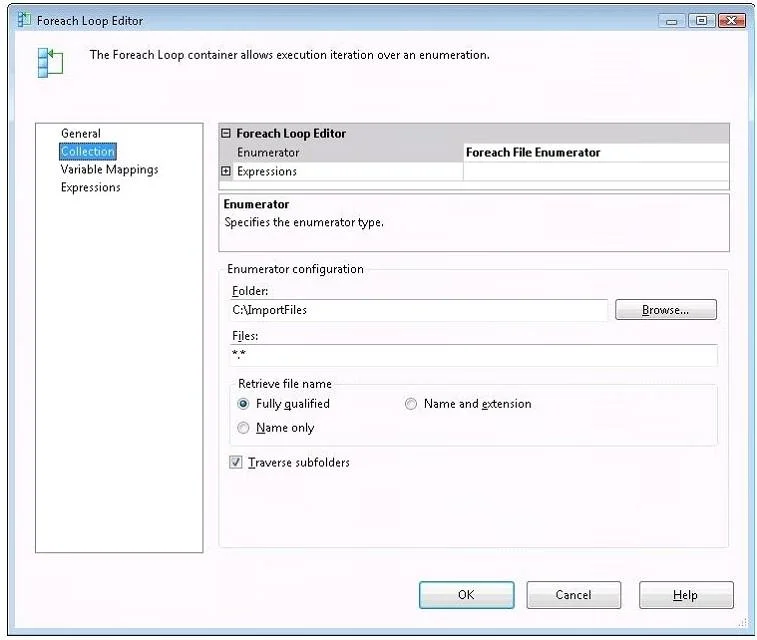Select the Name only radio button
This screenshot has width=757, height=640.
point(243,428)
